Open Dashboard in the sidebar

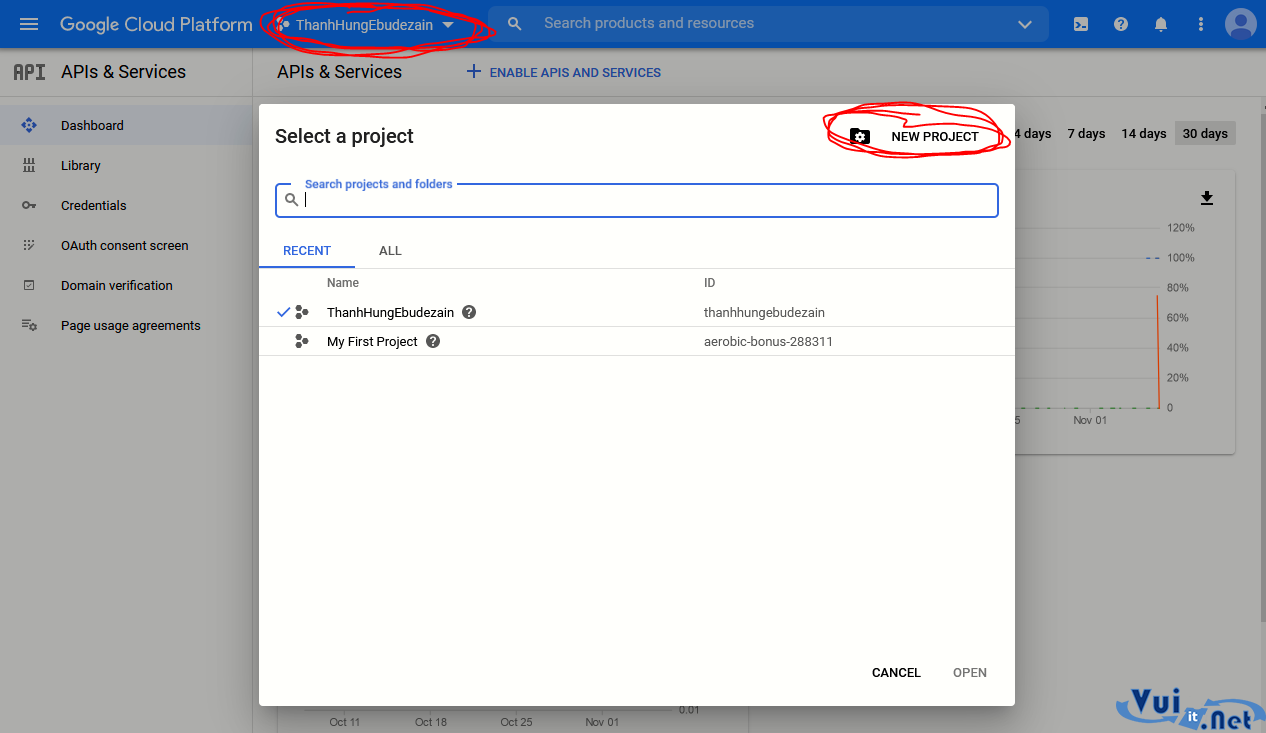pos(126,125)
